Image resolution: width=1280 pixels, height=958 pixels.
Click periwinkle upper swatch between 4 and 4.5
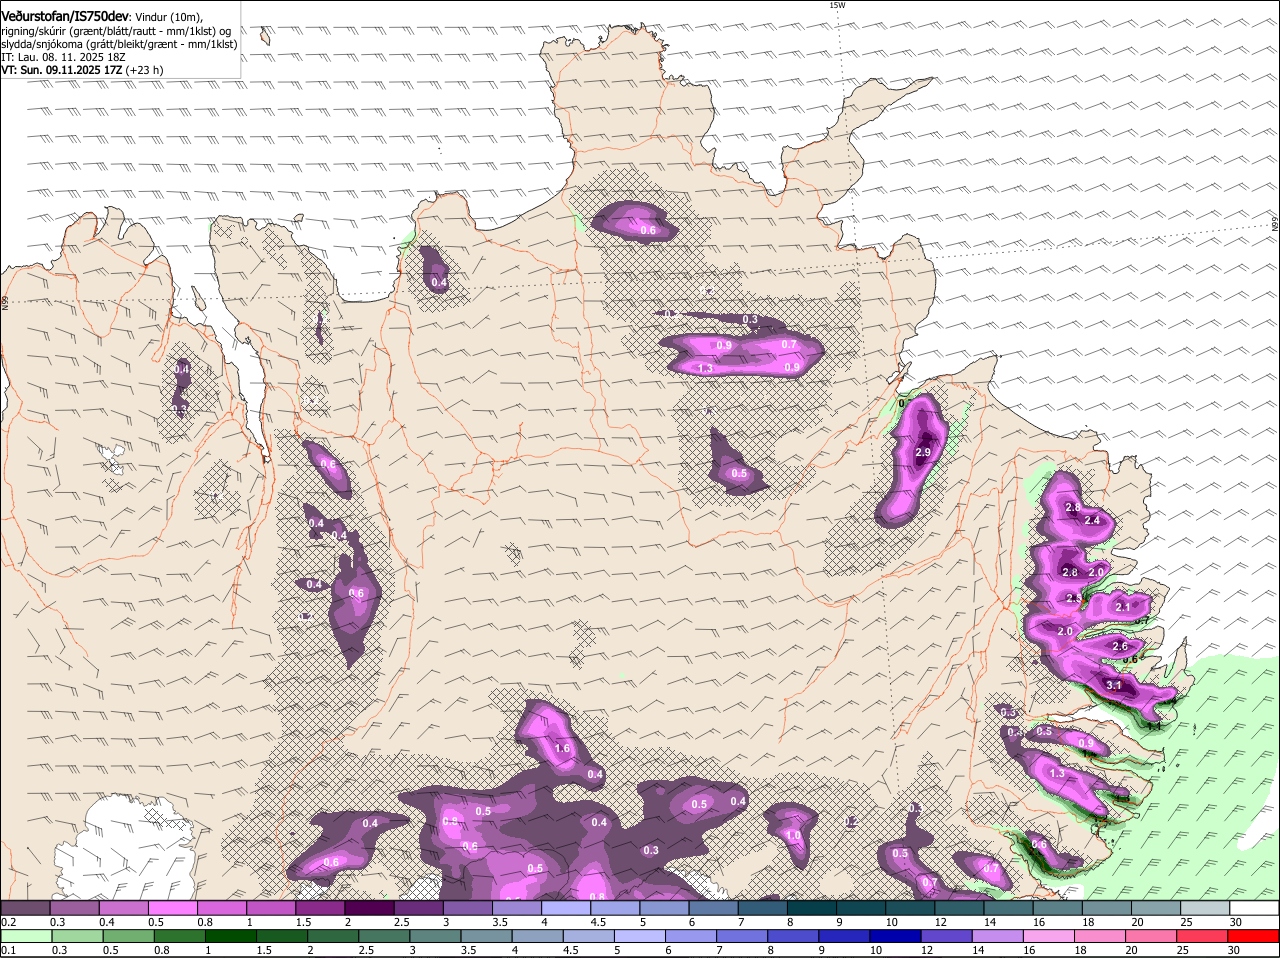coord(566,908)
